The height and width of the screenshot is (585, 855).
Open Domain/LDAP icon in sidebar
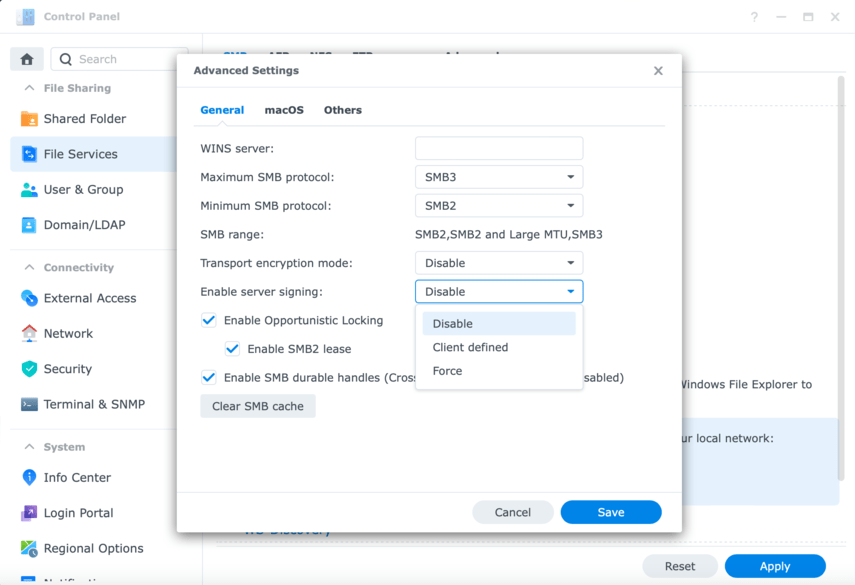click(x=29, y=225)
